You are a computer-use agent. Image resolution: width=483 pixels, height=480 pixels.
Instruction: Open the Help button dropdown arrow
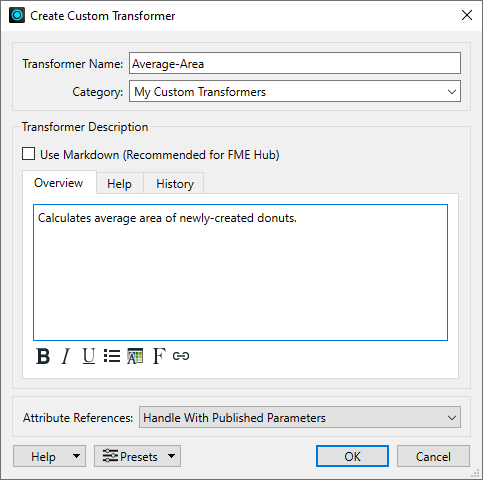[x=76, y=456]
